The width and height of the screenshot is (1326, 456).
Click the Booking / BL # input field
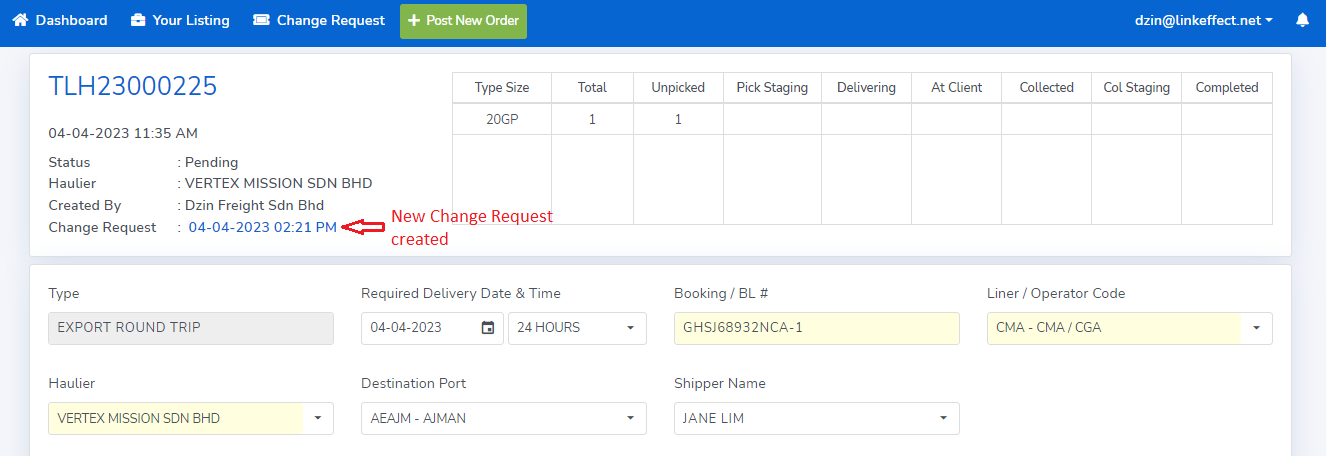click(816, 328)
